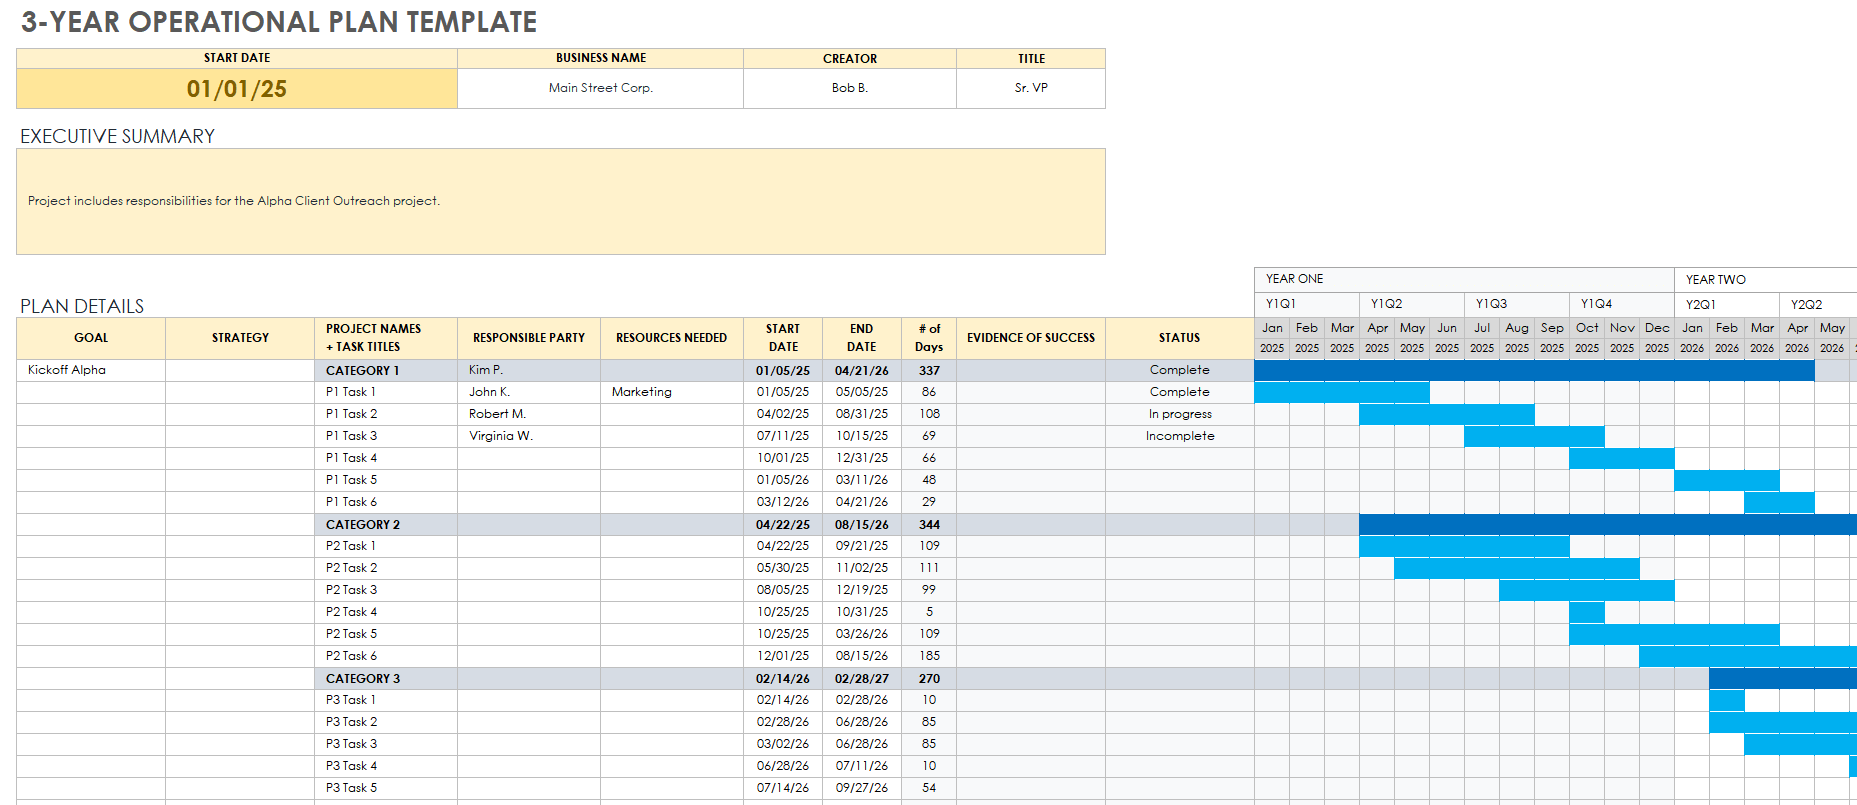The width and height of the screenshot is (1857, 805).
Task: Click the CATEGORY 1 row label
Action: click(362, 370)
